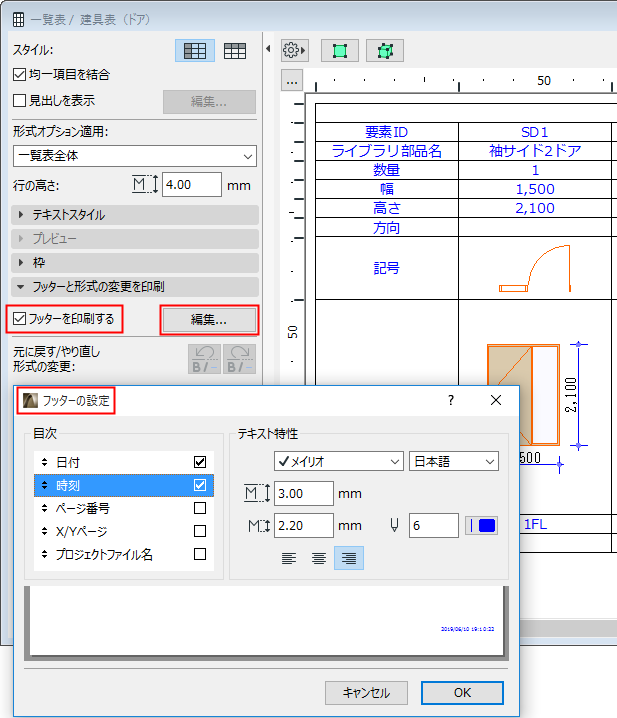617x718 pixels.
Task: Align footer text to the left
Action: (289, 558)
